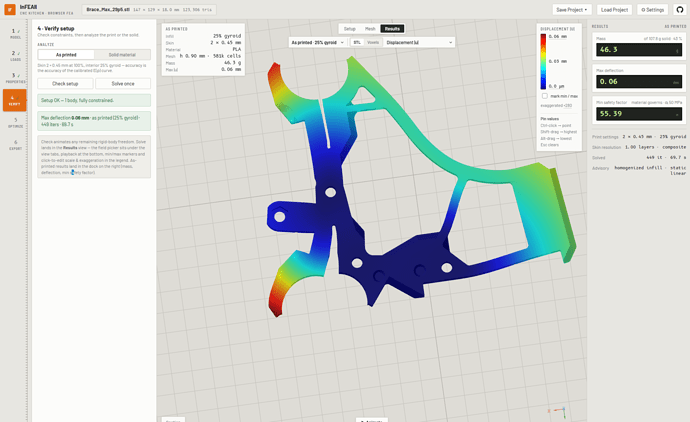The image size is (690, 422).
Task: Click the orange InFEAR logo icon
Action: click(x=10, y=9)
